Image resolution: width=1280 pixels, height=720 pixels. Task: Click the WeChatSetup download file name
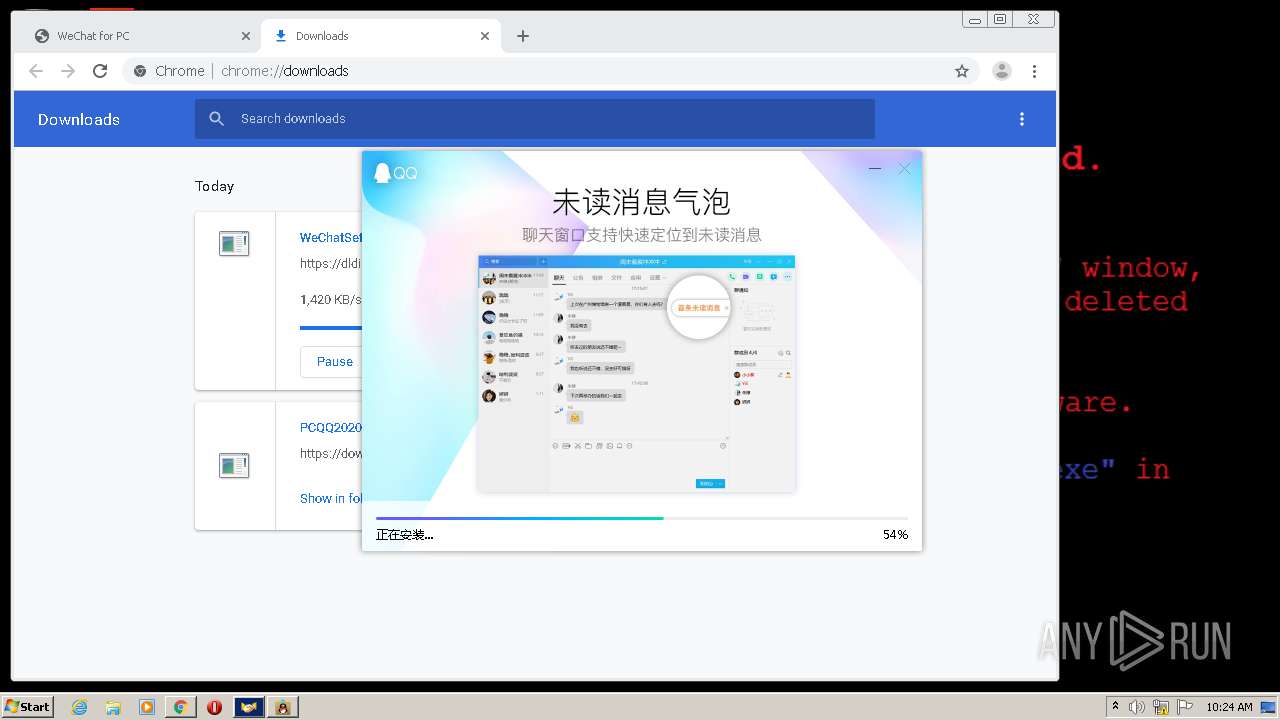(331, 238)
